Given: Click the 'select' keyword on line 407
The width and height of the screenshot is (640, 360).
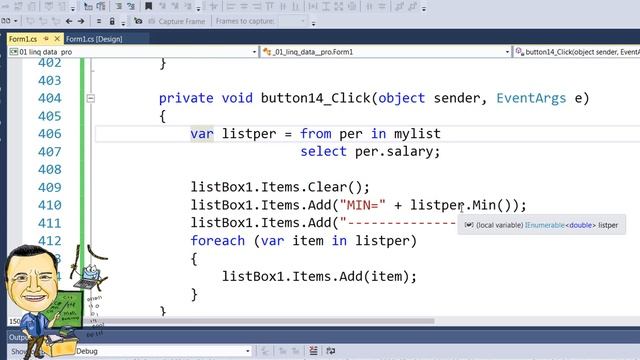Looking at the screenshot, I should coord(323,152).
